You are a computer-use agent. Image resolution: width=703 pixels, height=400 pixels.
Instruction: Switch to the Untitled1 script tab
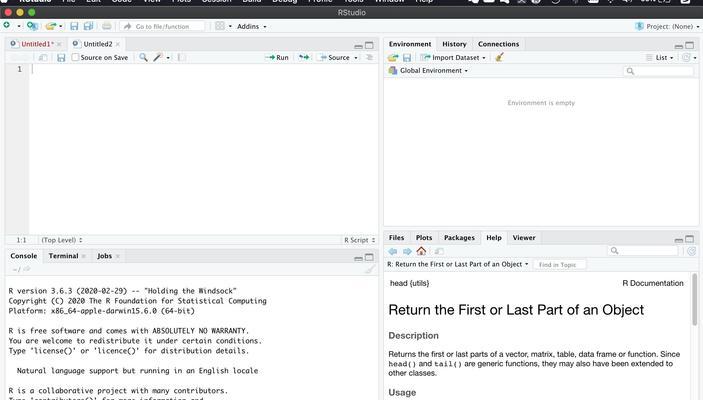point(37,44)
